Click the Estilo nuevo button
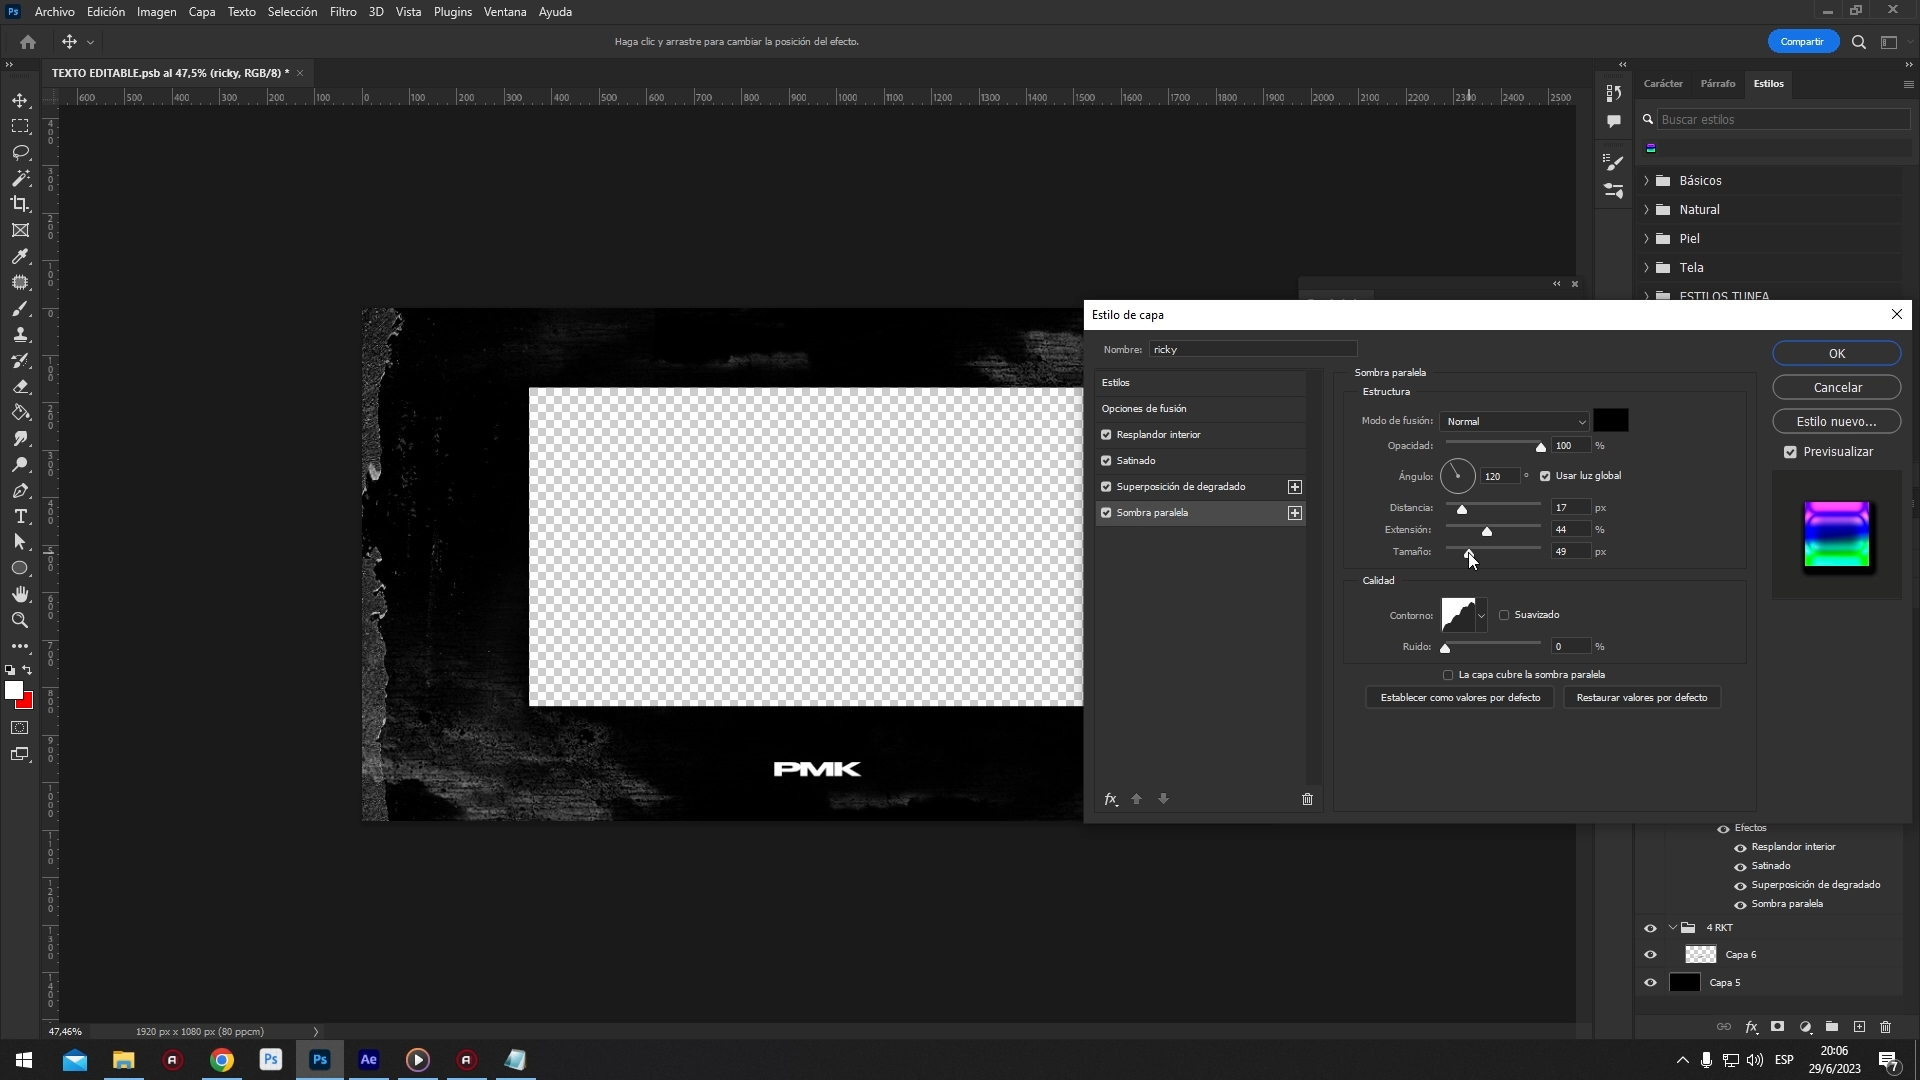1920x1080 pixels. [x=1836, y=421]
